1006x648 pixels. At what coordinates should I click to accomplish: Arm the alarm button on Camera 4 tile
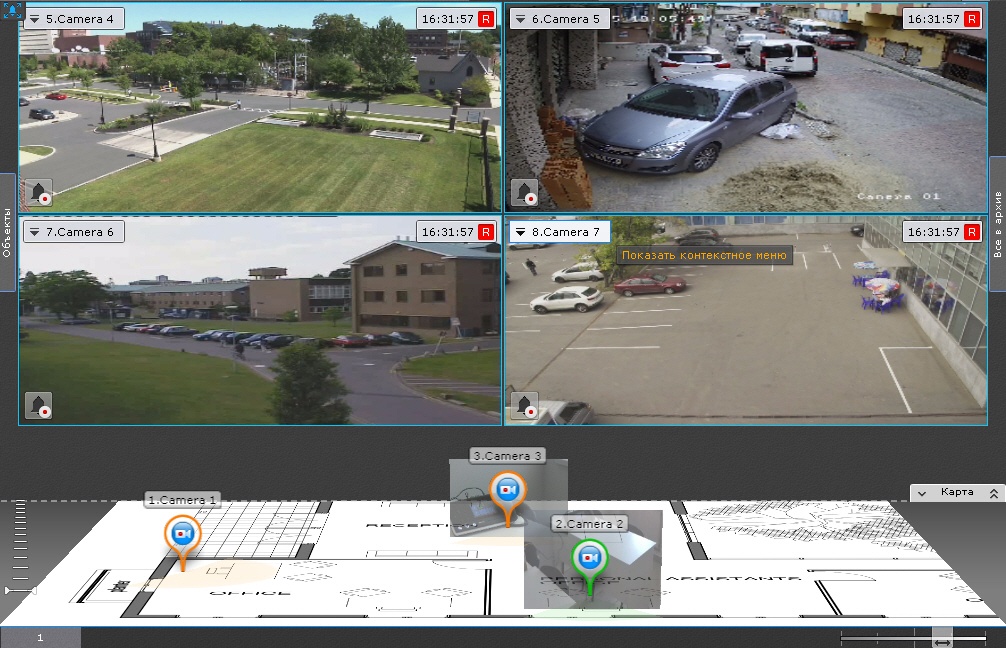[x=38, y=192]
